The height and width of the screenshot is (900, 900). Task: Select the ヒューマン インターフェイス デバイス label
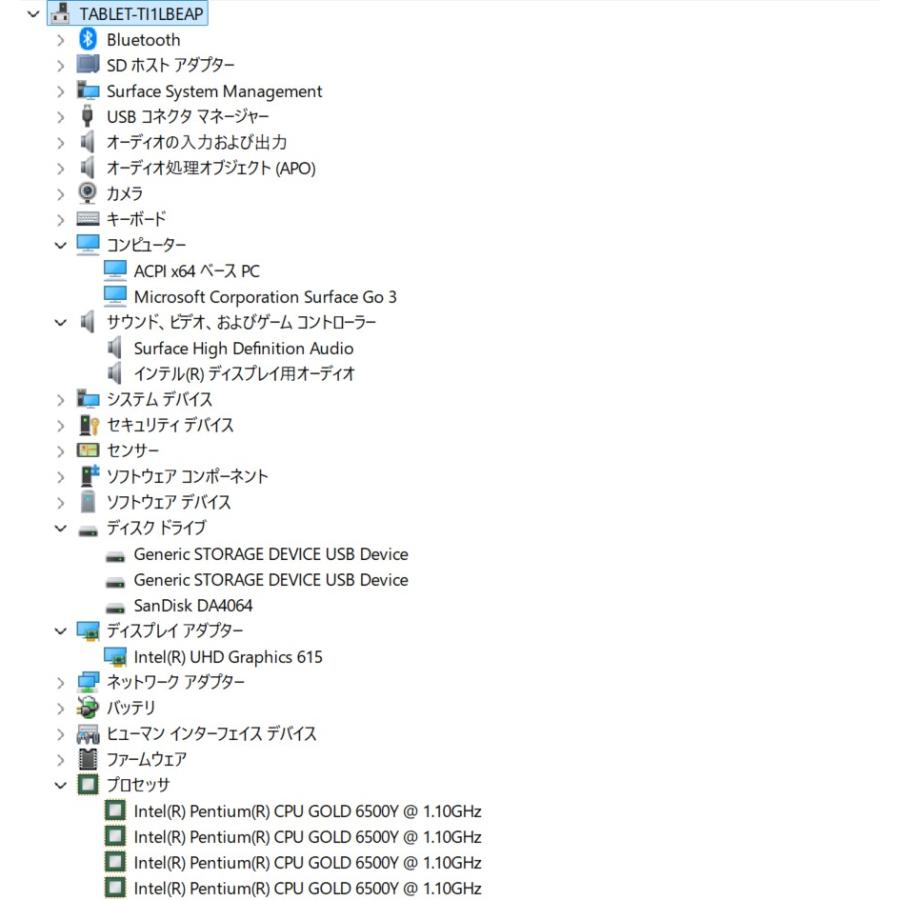tap(211, 734)
